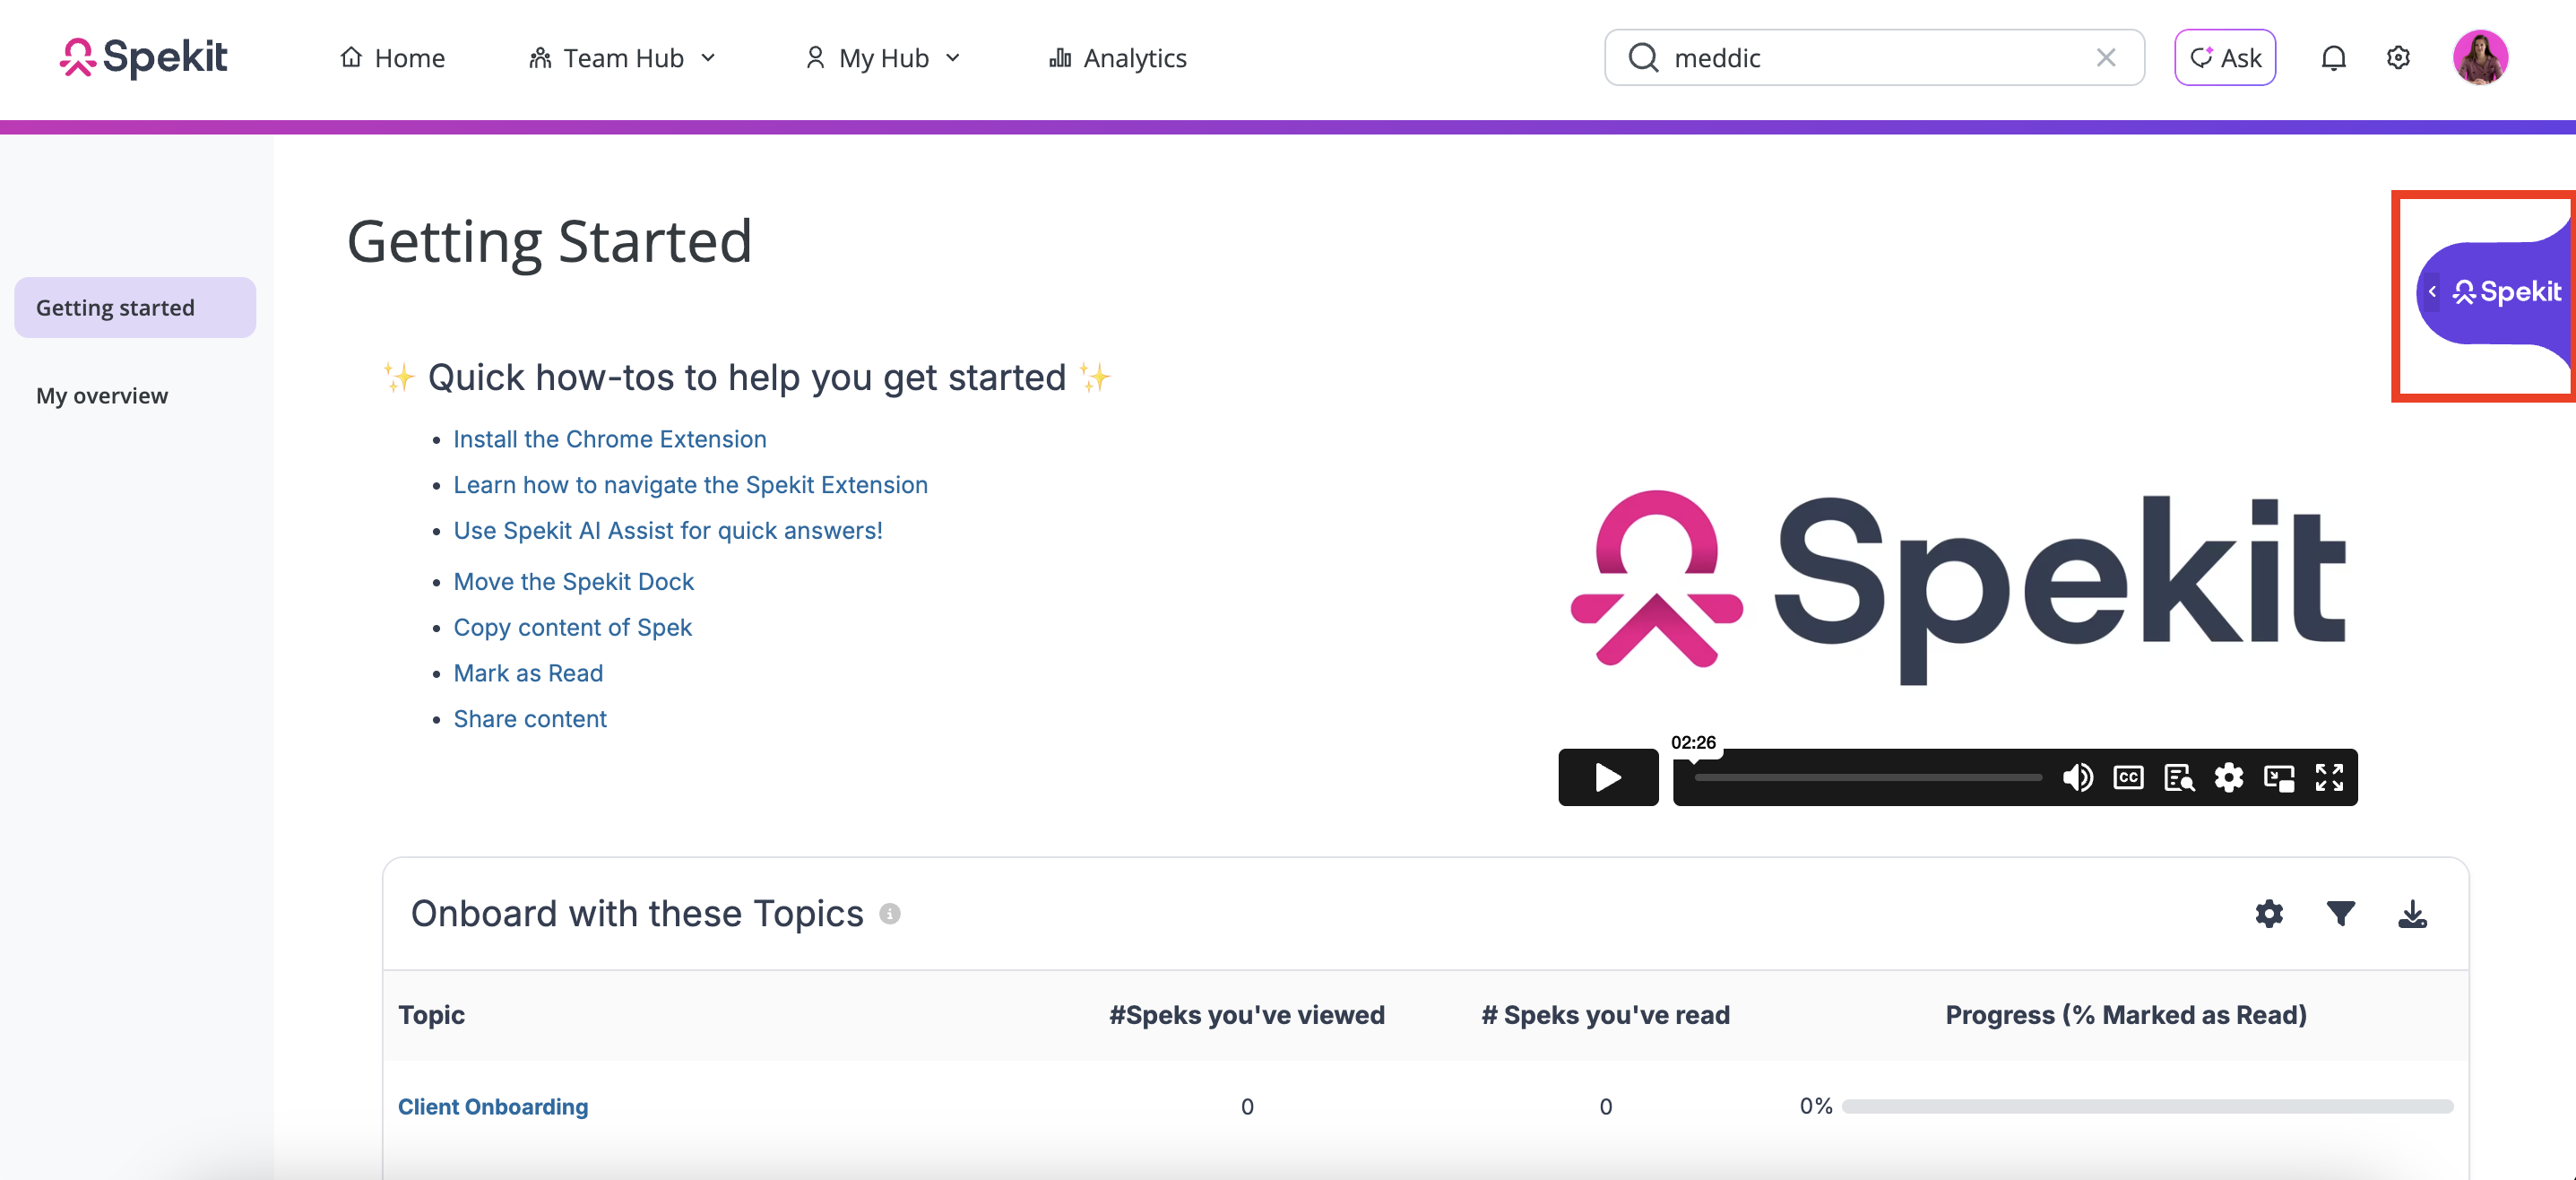Open video player settings gear

2228,777
